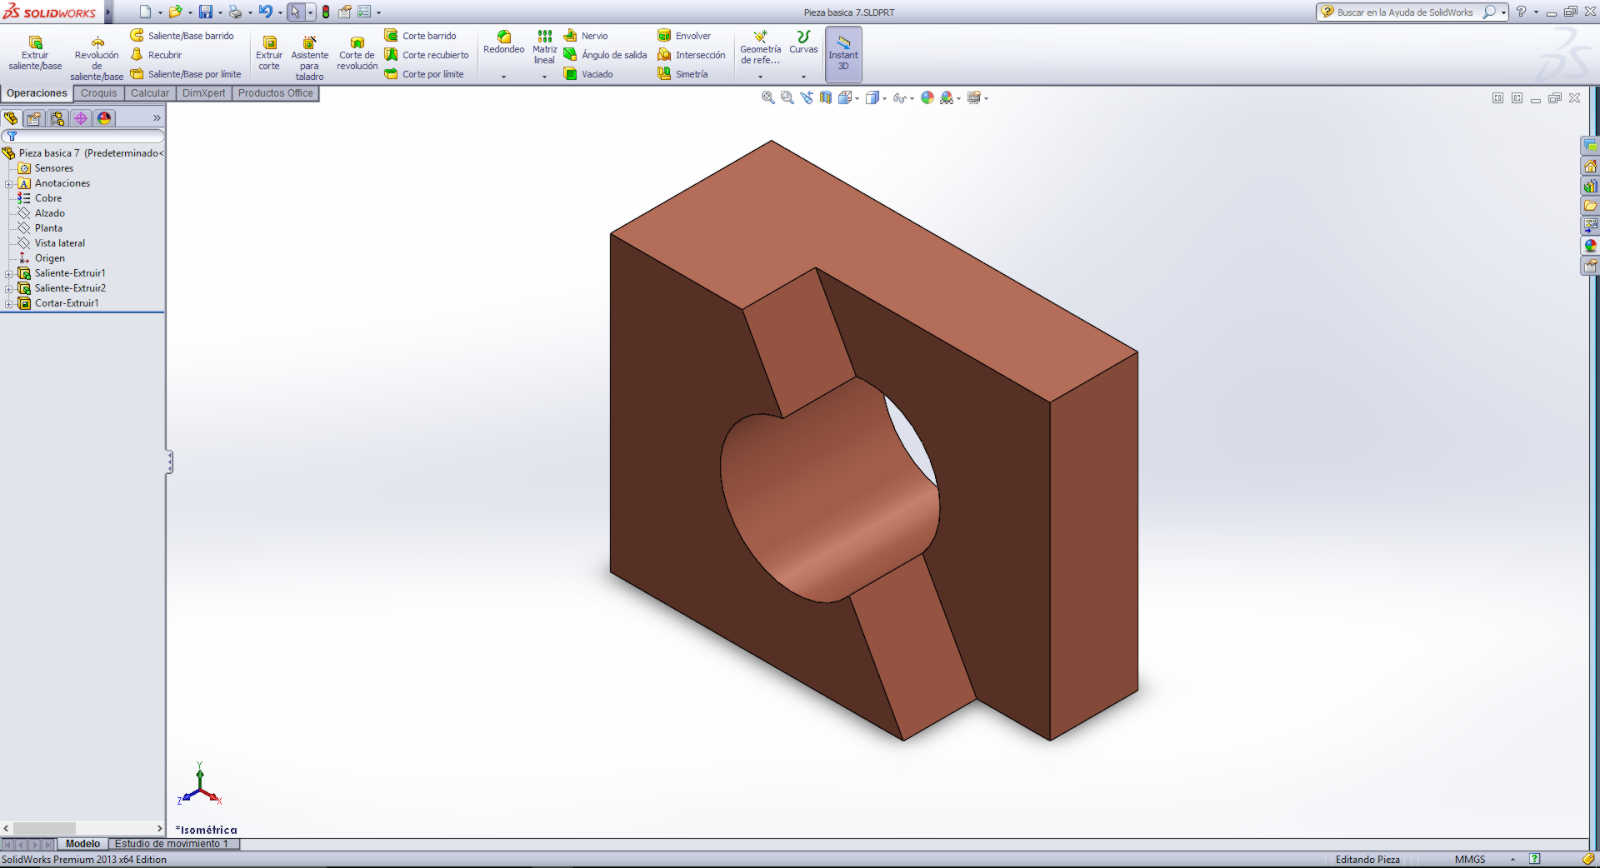The width and height of the screenshot is (1600, 868).
Task: Open Geometría de referencia dropdown arrow
Action: coord(760,77)
